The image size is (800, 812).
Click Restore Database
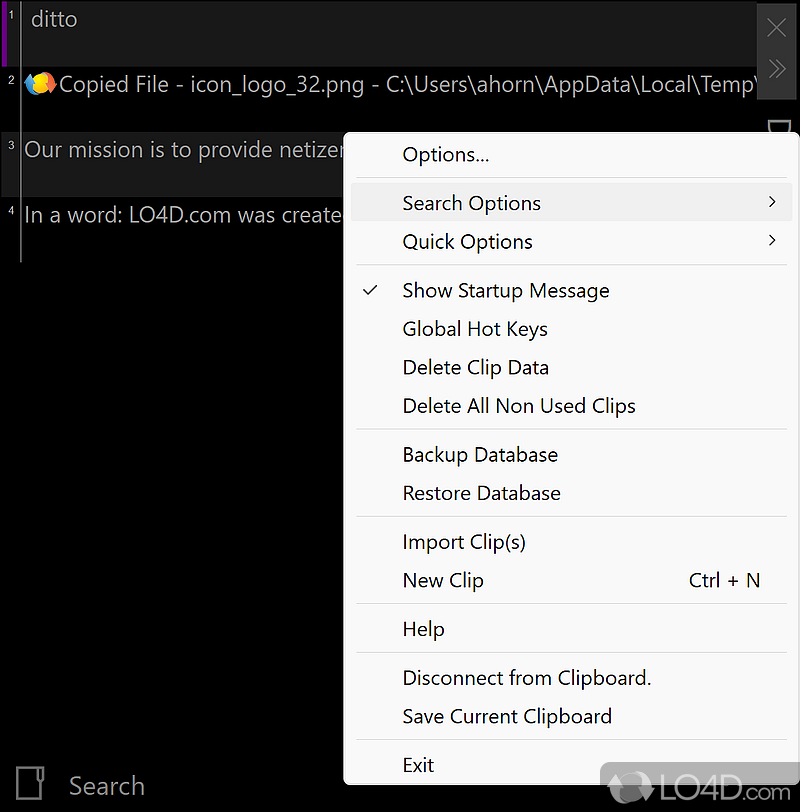(481, 493)
